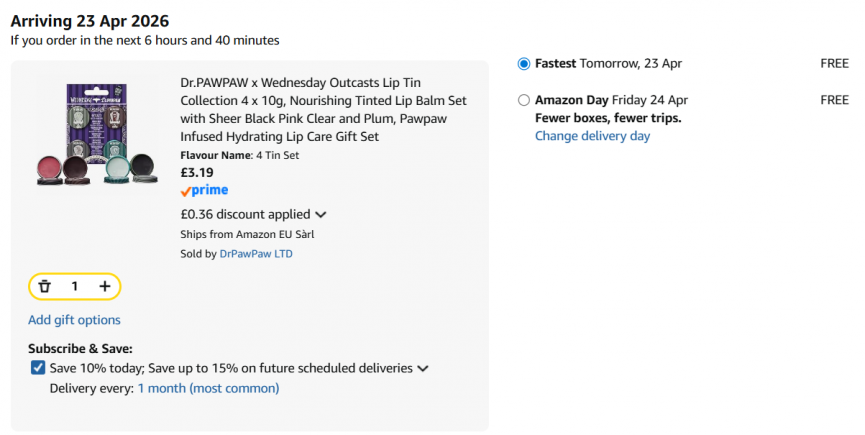Choose Amazon Day Friday 24 Apr delivery
This screenshot has height=435, width=865.
click(524, 100)
